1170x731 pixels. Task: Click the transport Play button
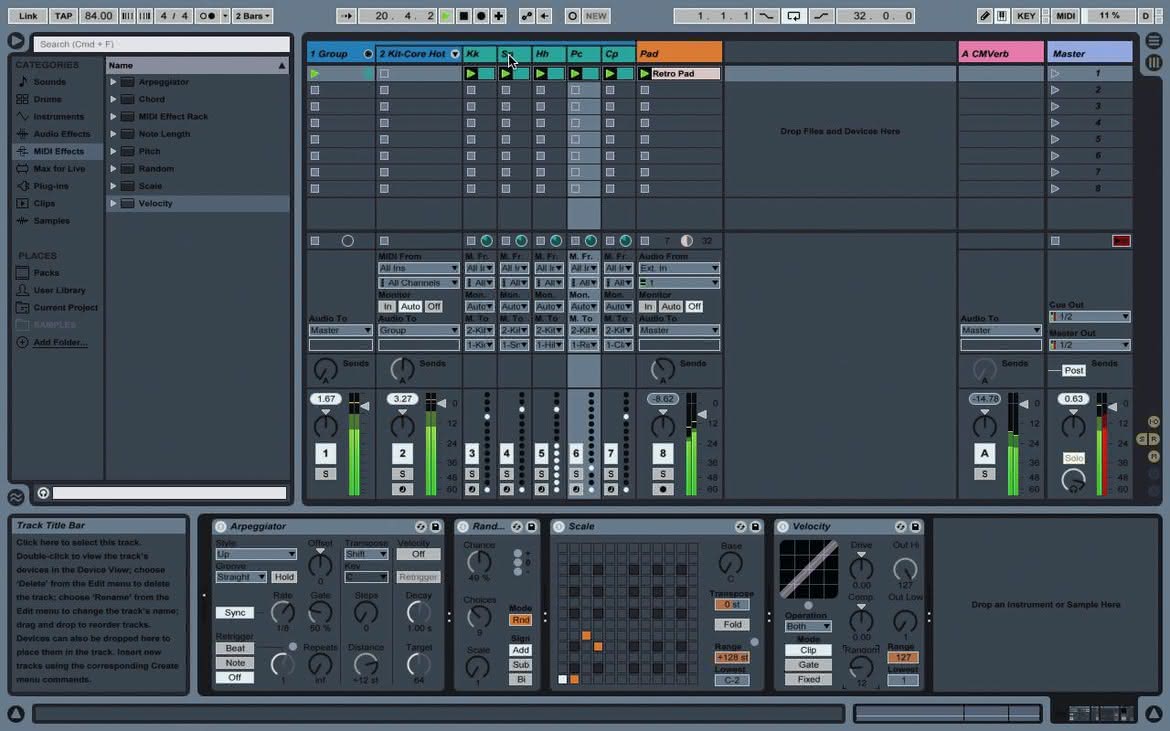445,16
